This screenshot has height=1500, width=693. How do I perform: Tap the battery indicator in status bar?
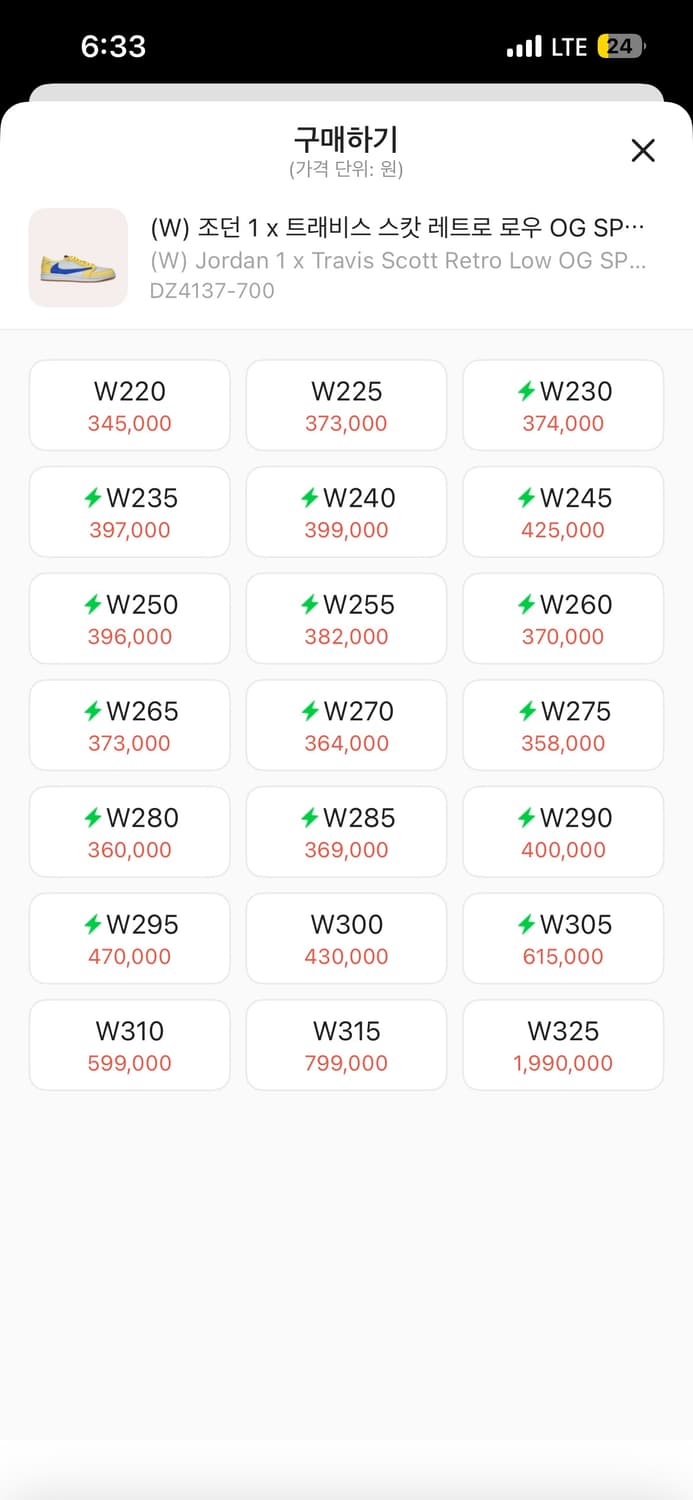621,46
